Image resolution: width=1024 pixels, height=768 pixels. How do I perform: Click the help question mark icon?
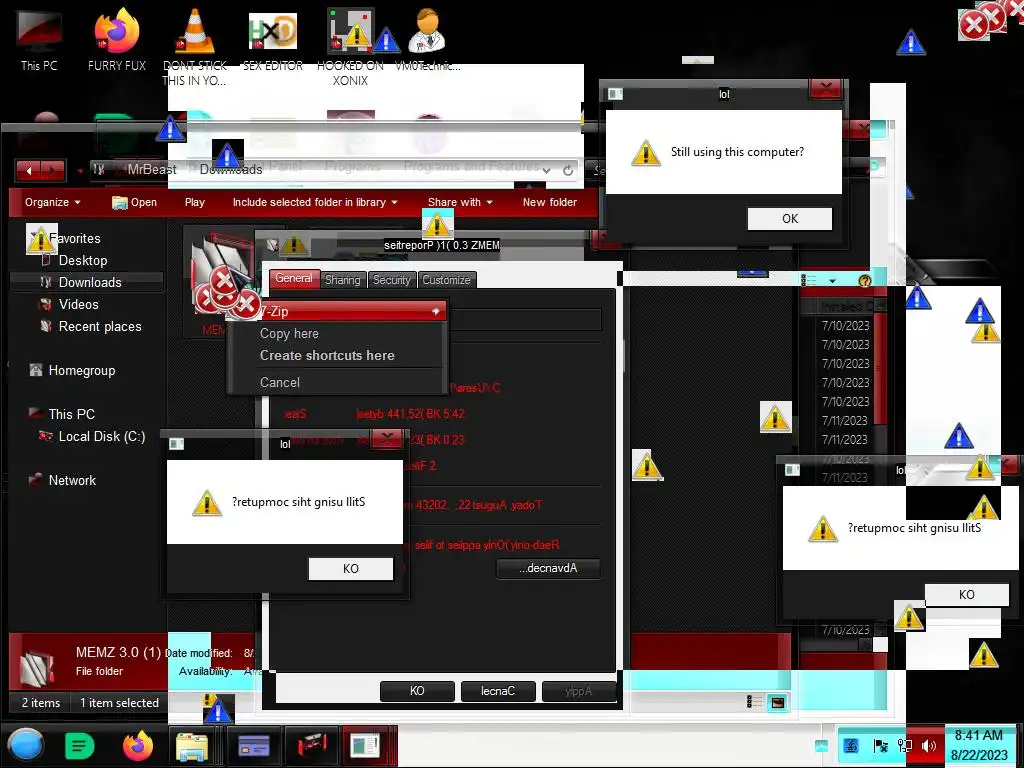(x=865, y=281)
